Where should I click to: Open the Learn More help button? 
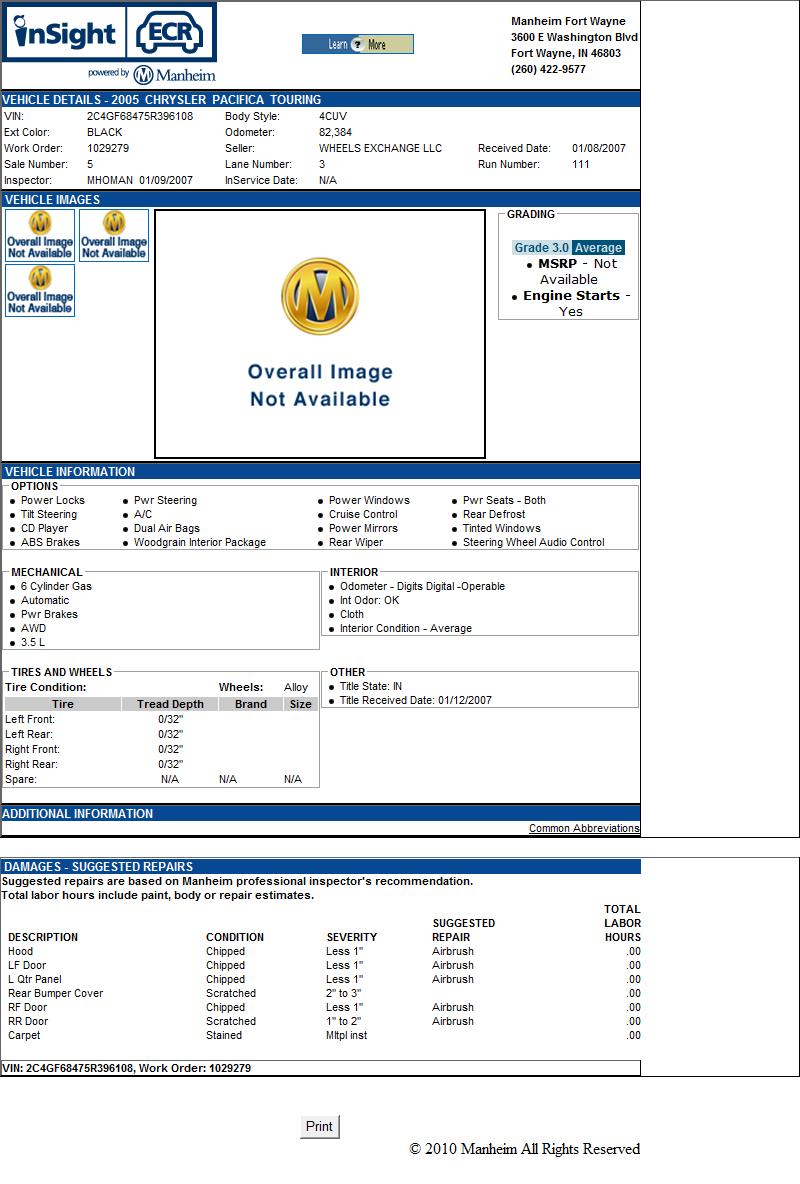pyautogui.click(x=357, y=45)
